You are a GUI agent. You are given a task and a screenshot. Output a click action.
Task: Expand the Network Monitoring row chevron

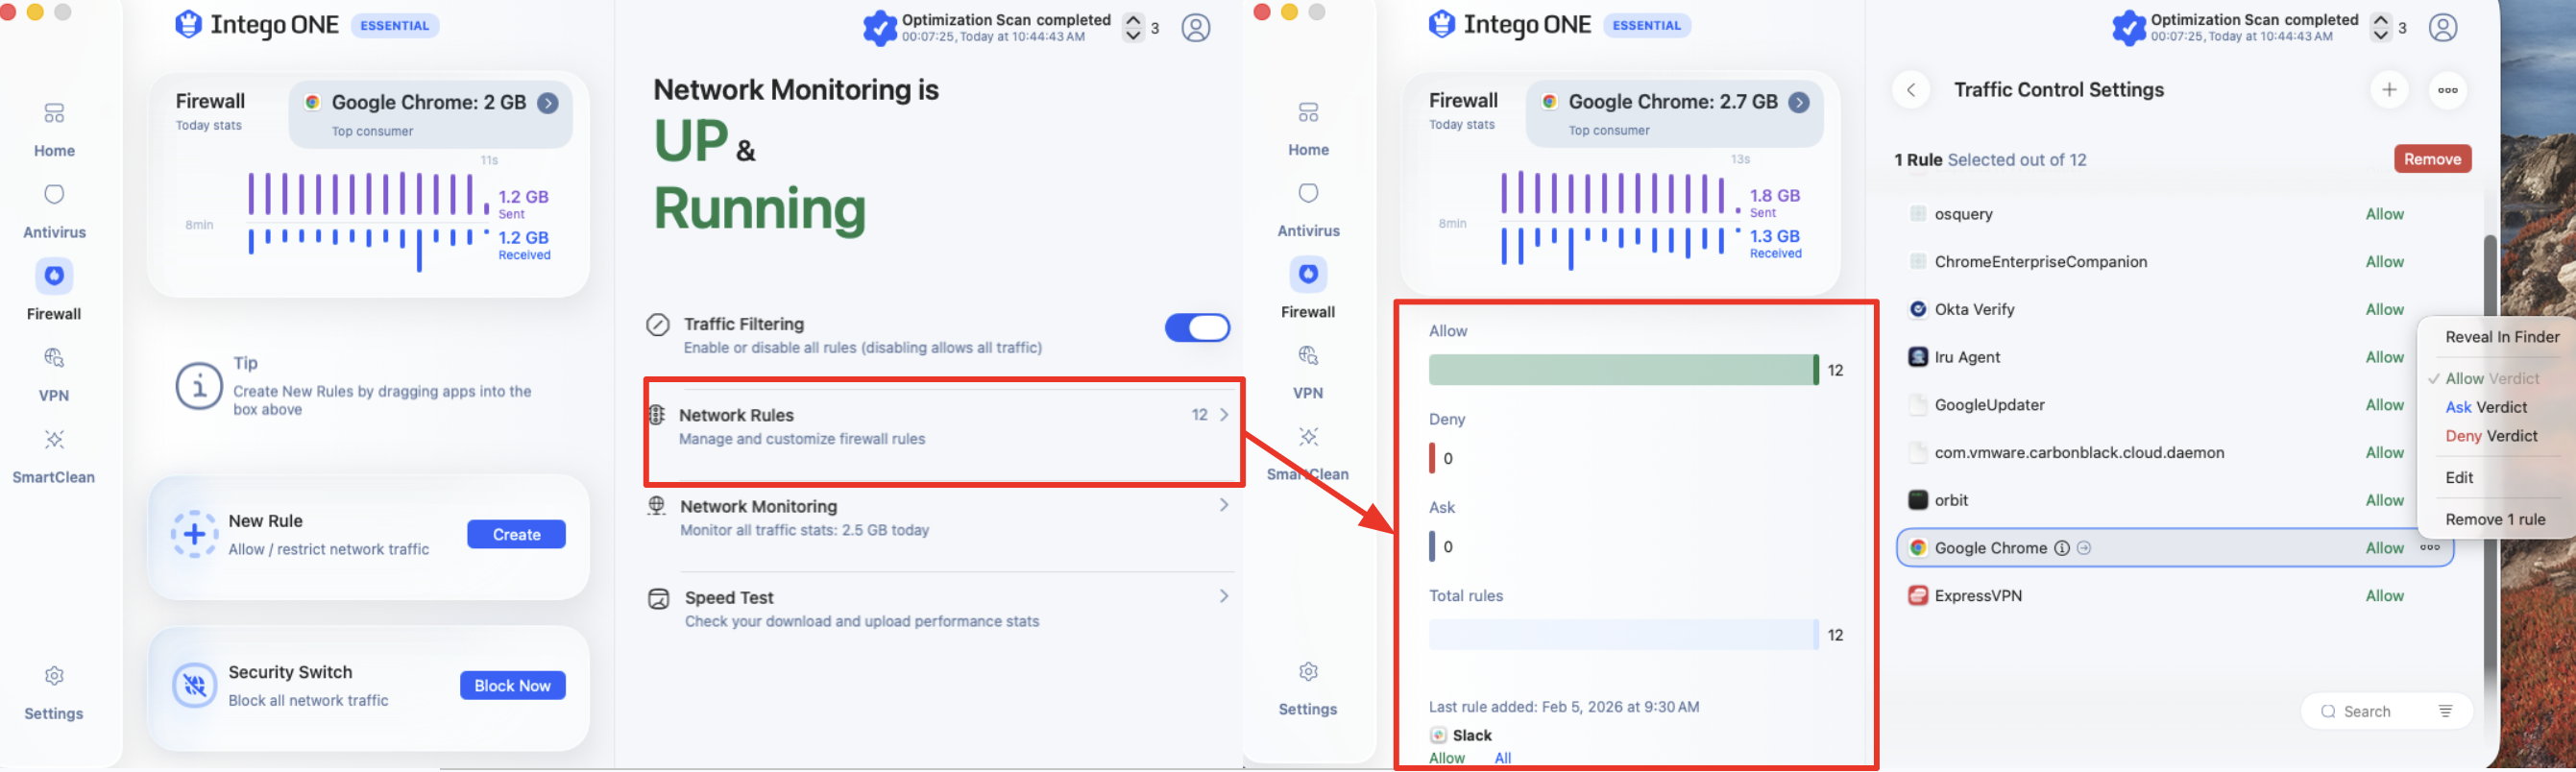click(x=1223, y=505)
